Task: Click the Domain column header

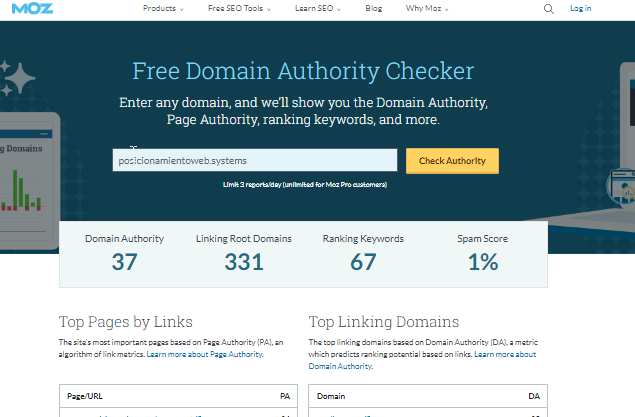Action: [x=331, y=396]
